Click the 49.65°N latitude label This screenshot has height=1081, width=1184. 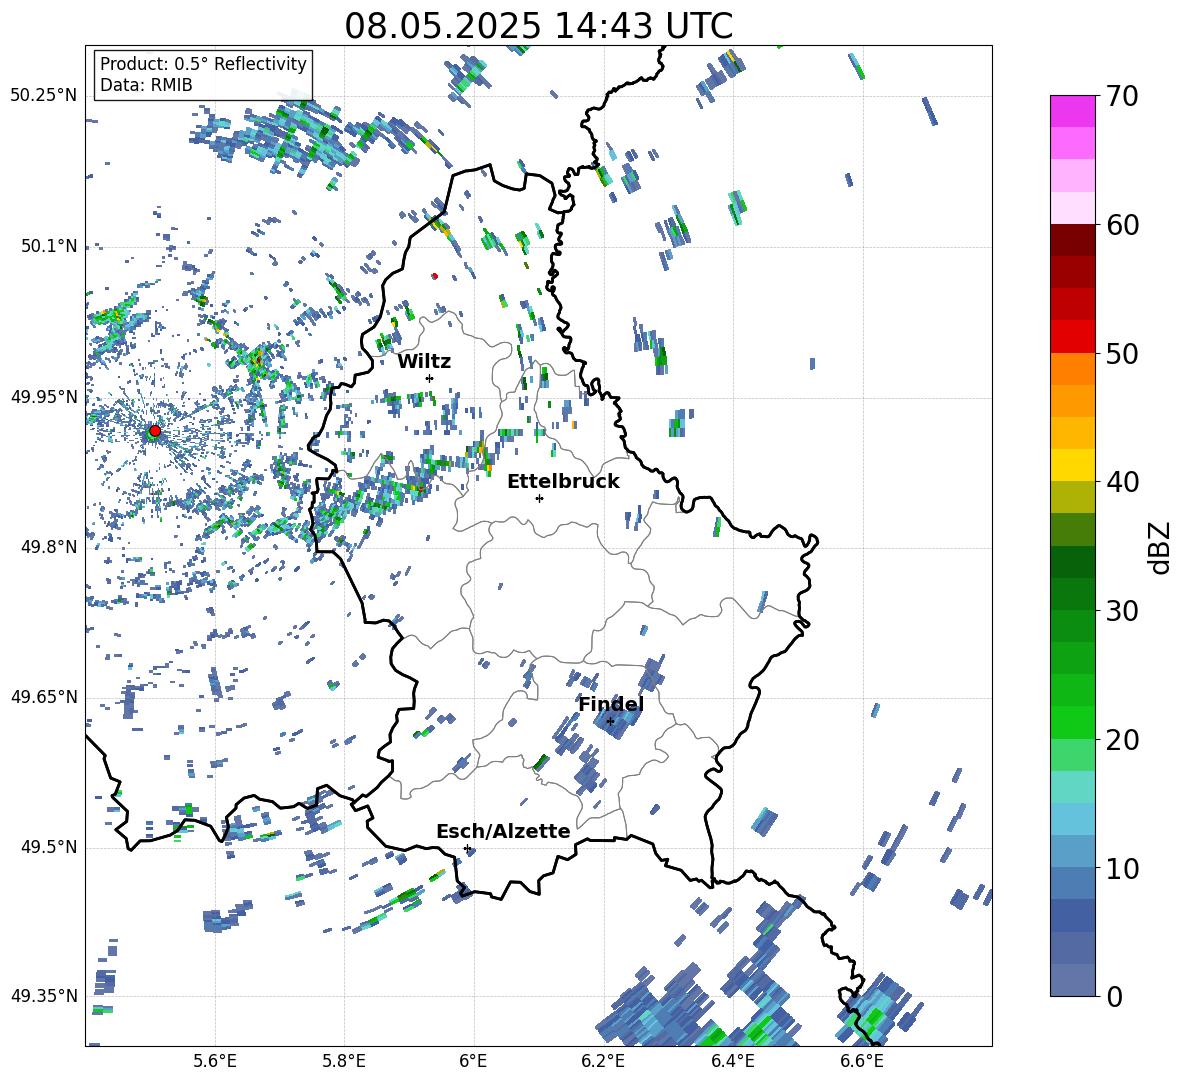tap(43, 697)
